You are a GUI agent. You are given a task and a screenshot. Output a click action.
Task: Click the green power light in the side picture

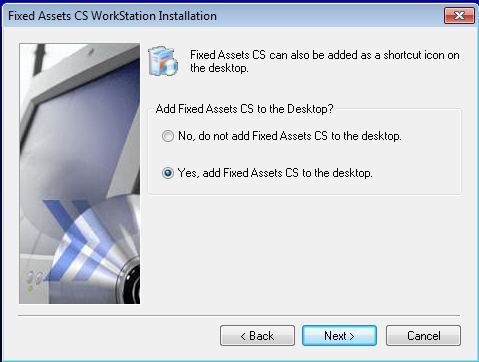[x=30, y=289]
